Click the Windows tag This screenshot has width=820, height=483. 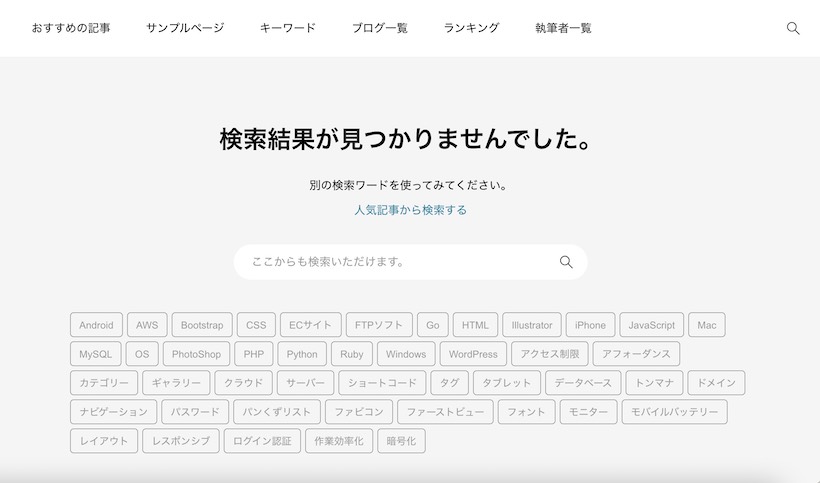coord(406,354)
